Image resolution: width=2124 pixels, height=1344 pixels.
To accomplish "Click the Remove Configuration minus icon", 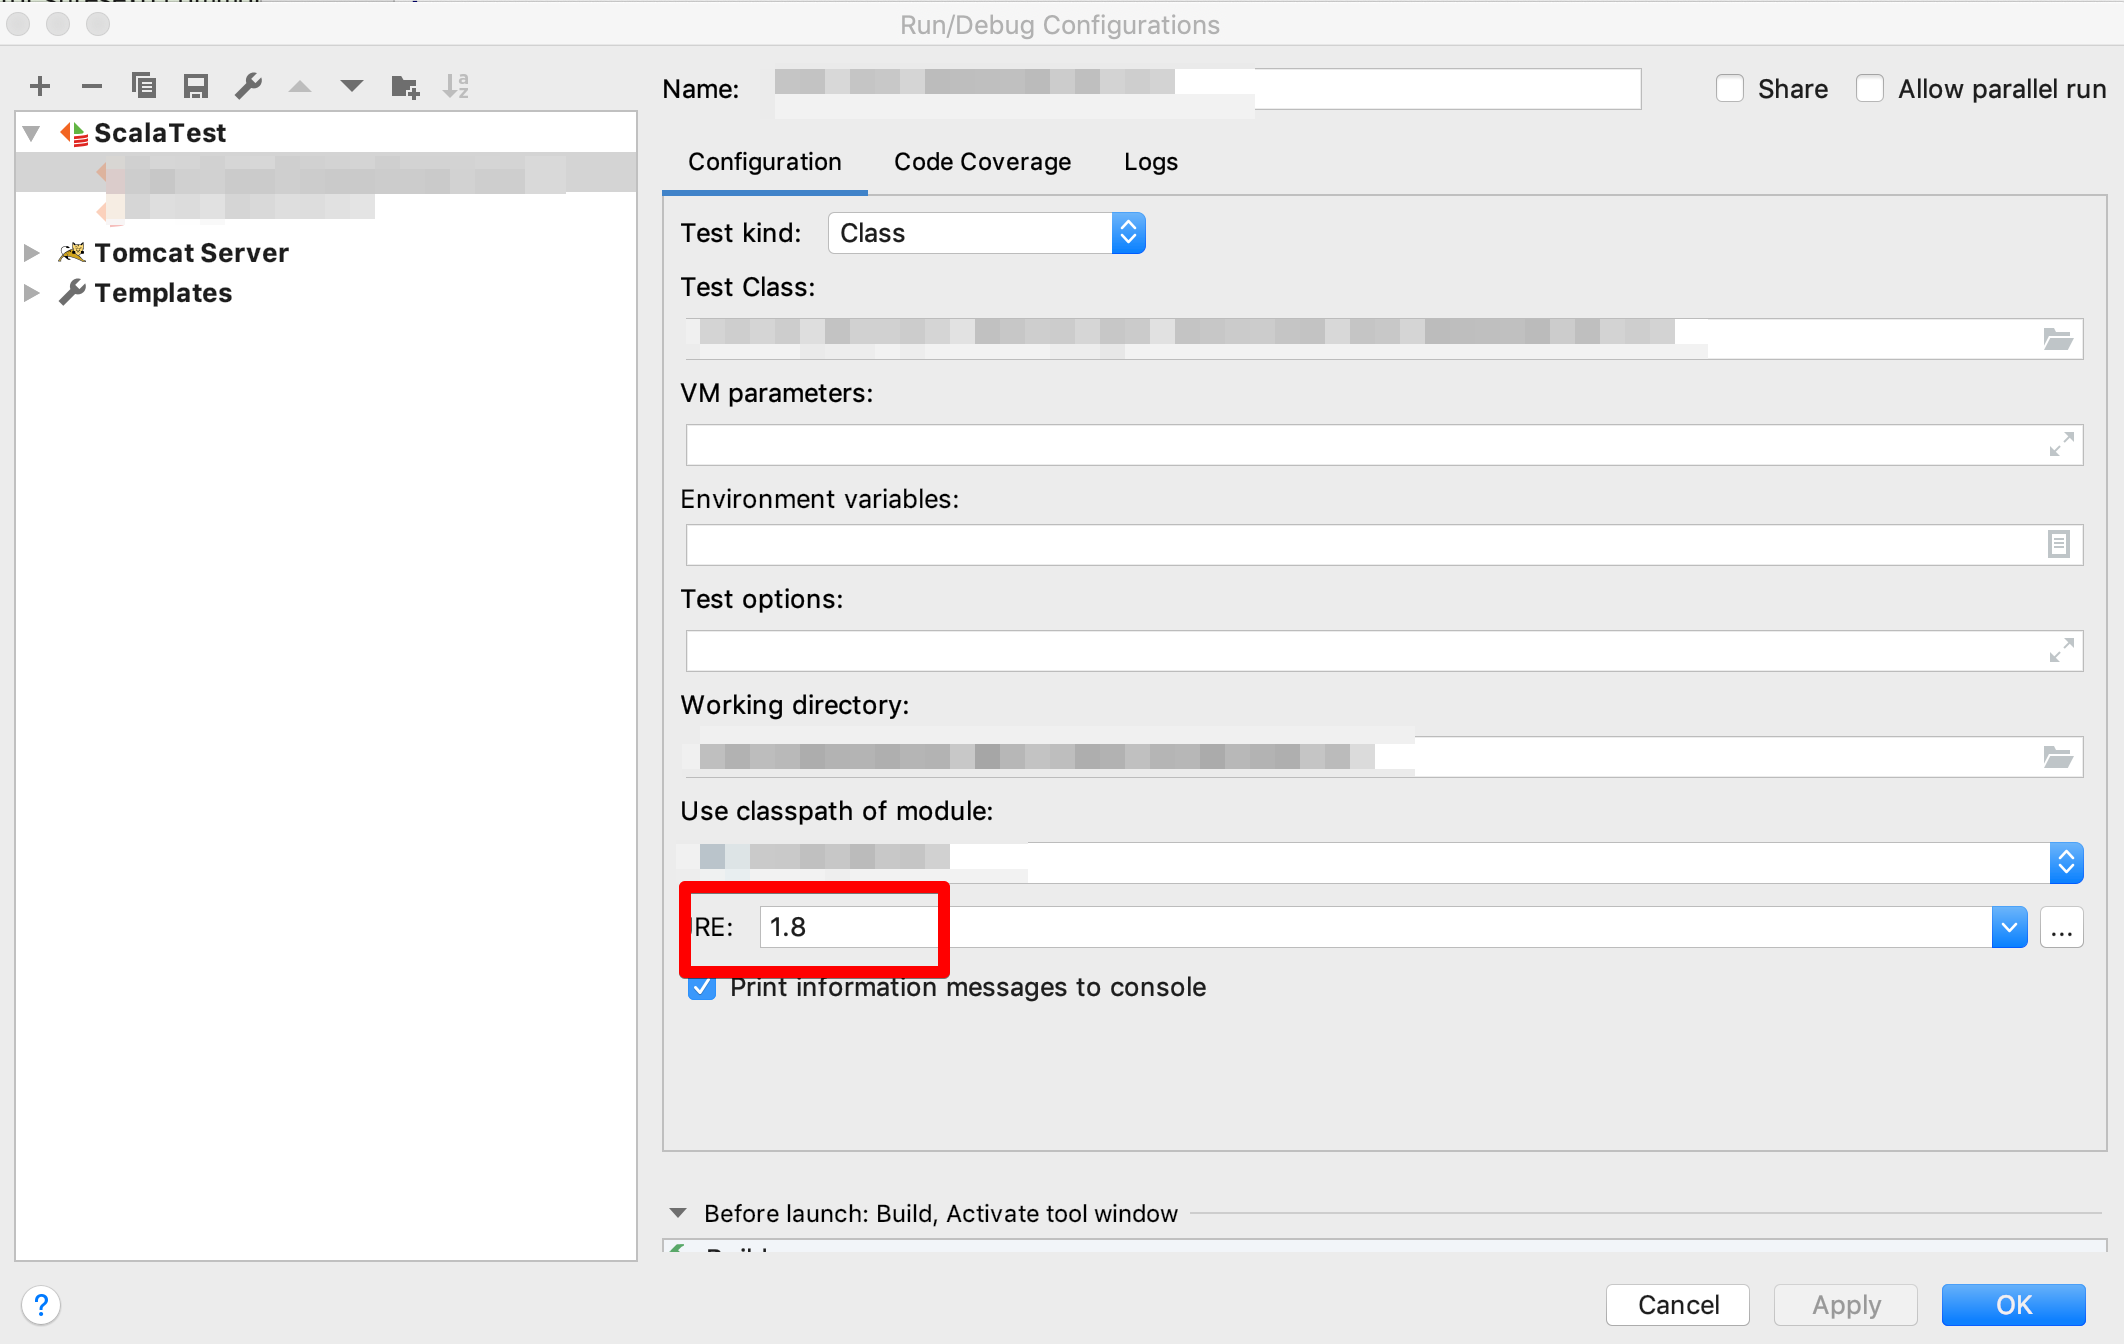I will point(92,87).
